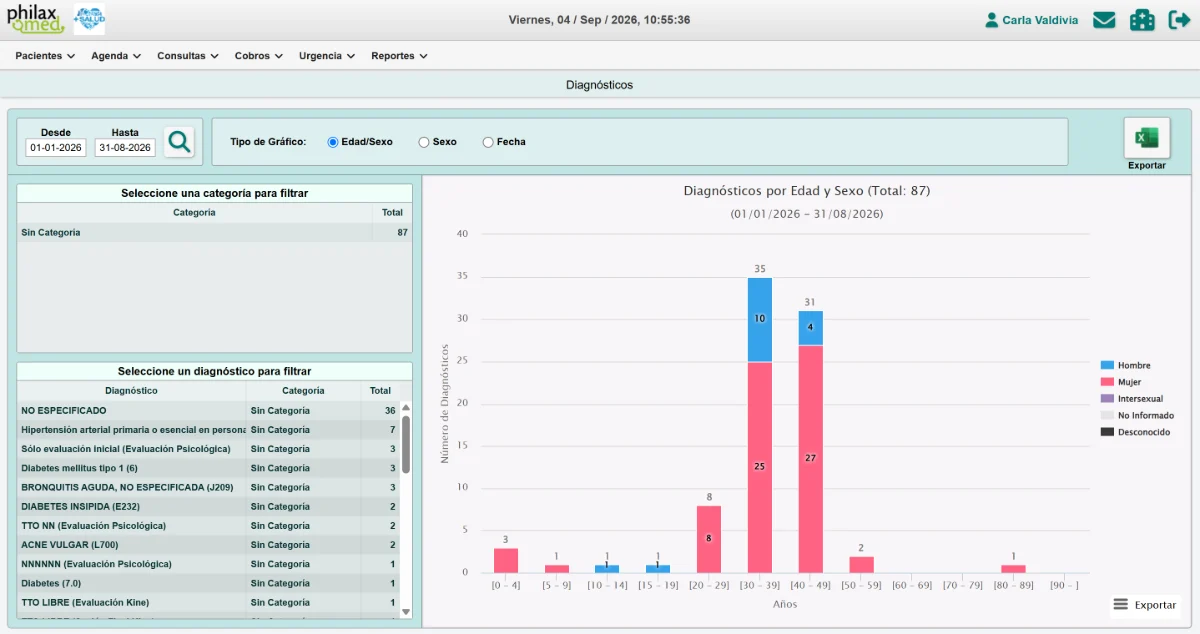The height and width of the screenshot is (634, 1200).
Task: Open the mail envelope icon
Action: (1104, 20)
